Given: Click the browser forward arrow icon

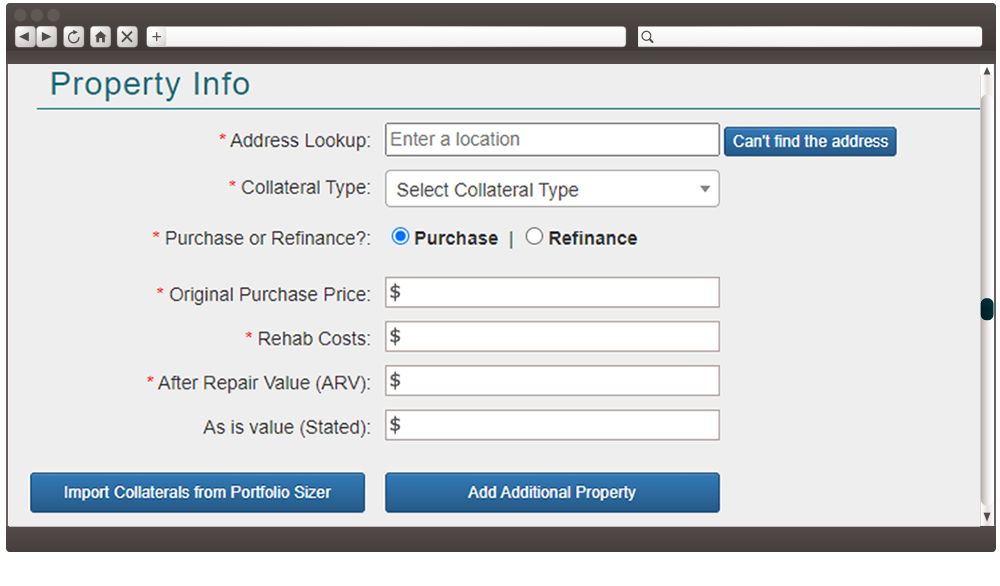Looking at the screenshot, I should [x=47, y=37].
